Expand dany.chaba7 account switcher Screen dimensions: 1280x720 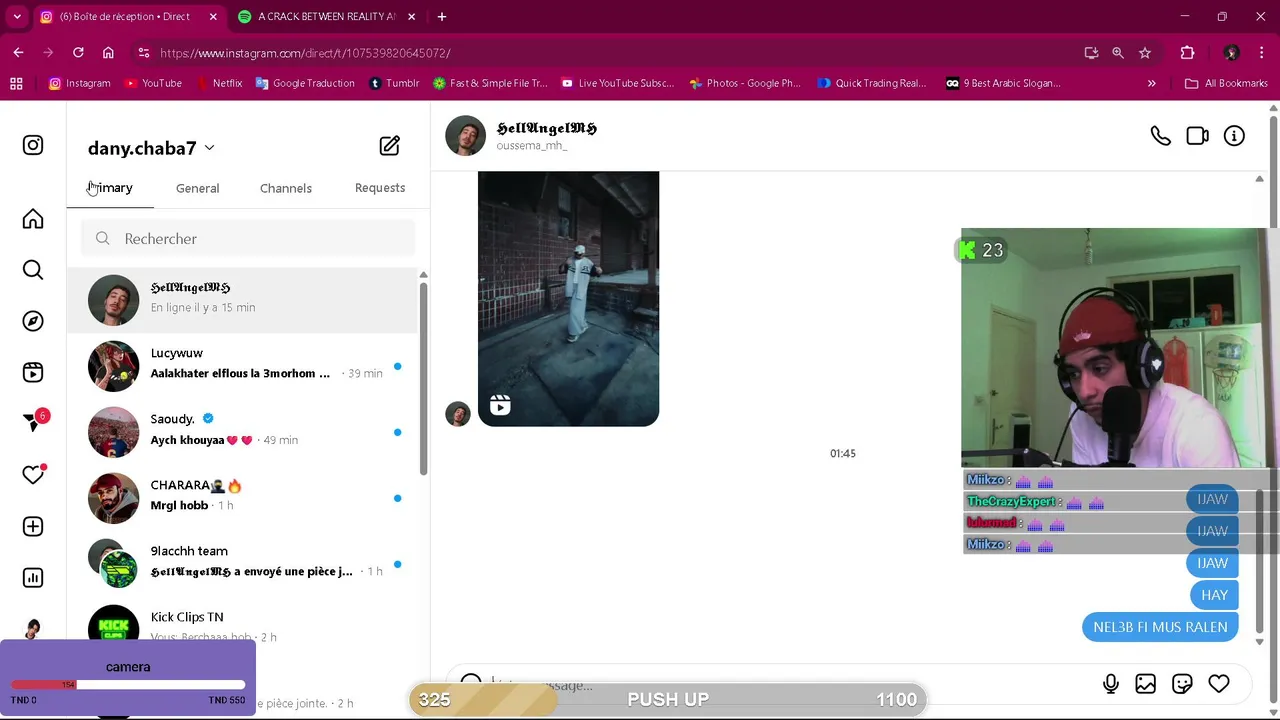point(151,148)
